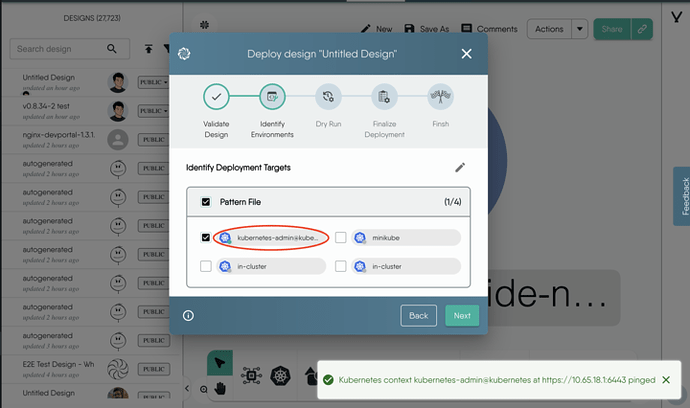Open the Comments panel
Viewport: 690px width, 408px height.
pyautogui.click(x=489, y=29)
